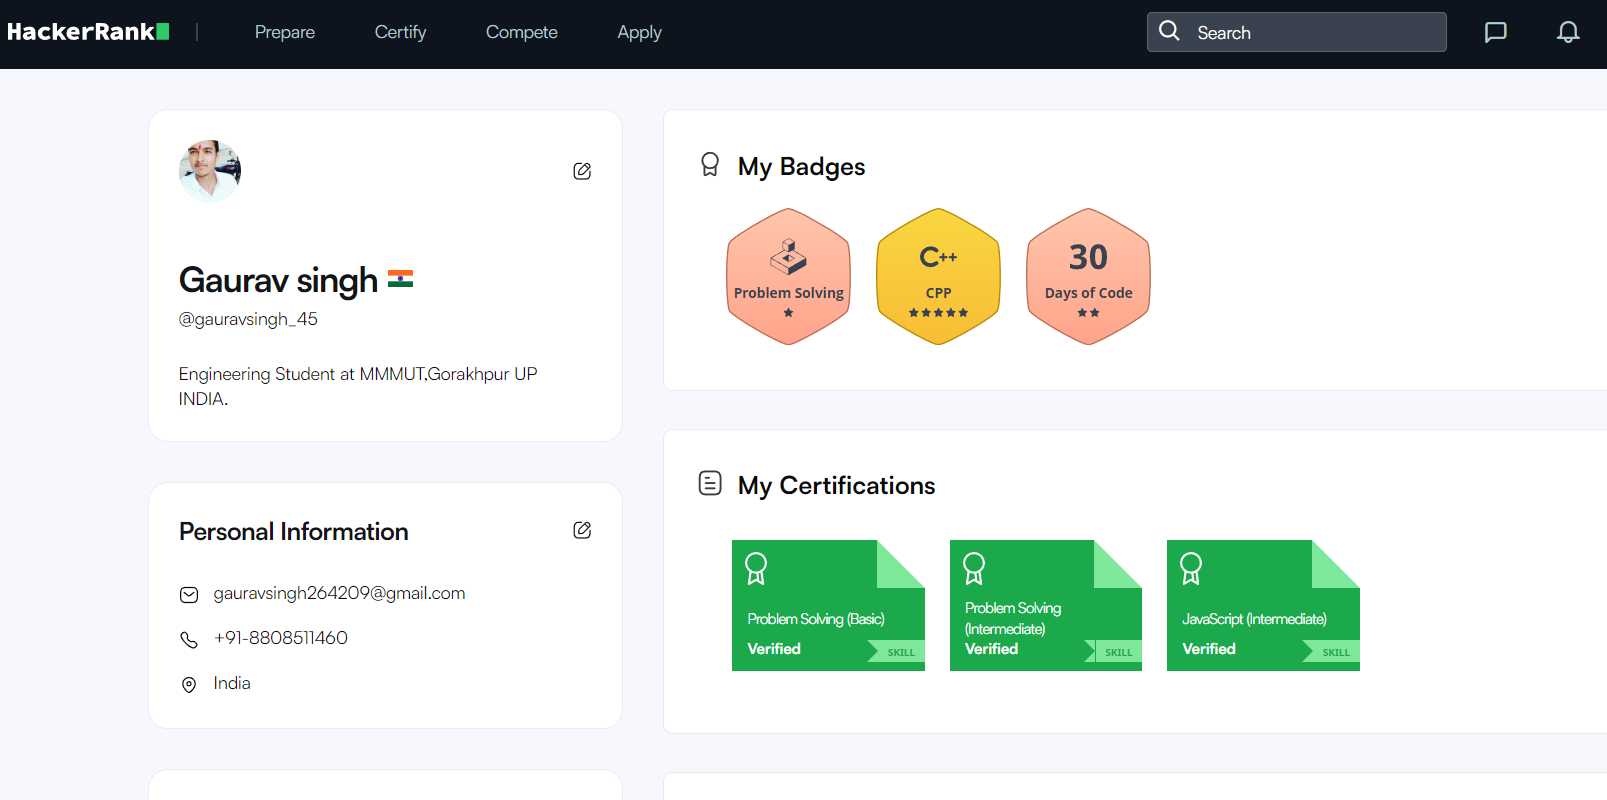Open Problem Solving (Intermediate) certificate
Viewport: 1607px width, 800px height.
tap(1046, 605)
